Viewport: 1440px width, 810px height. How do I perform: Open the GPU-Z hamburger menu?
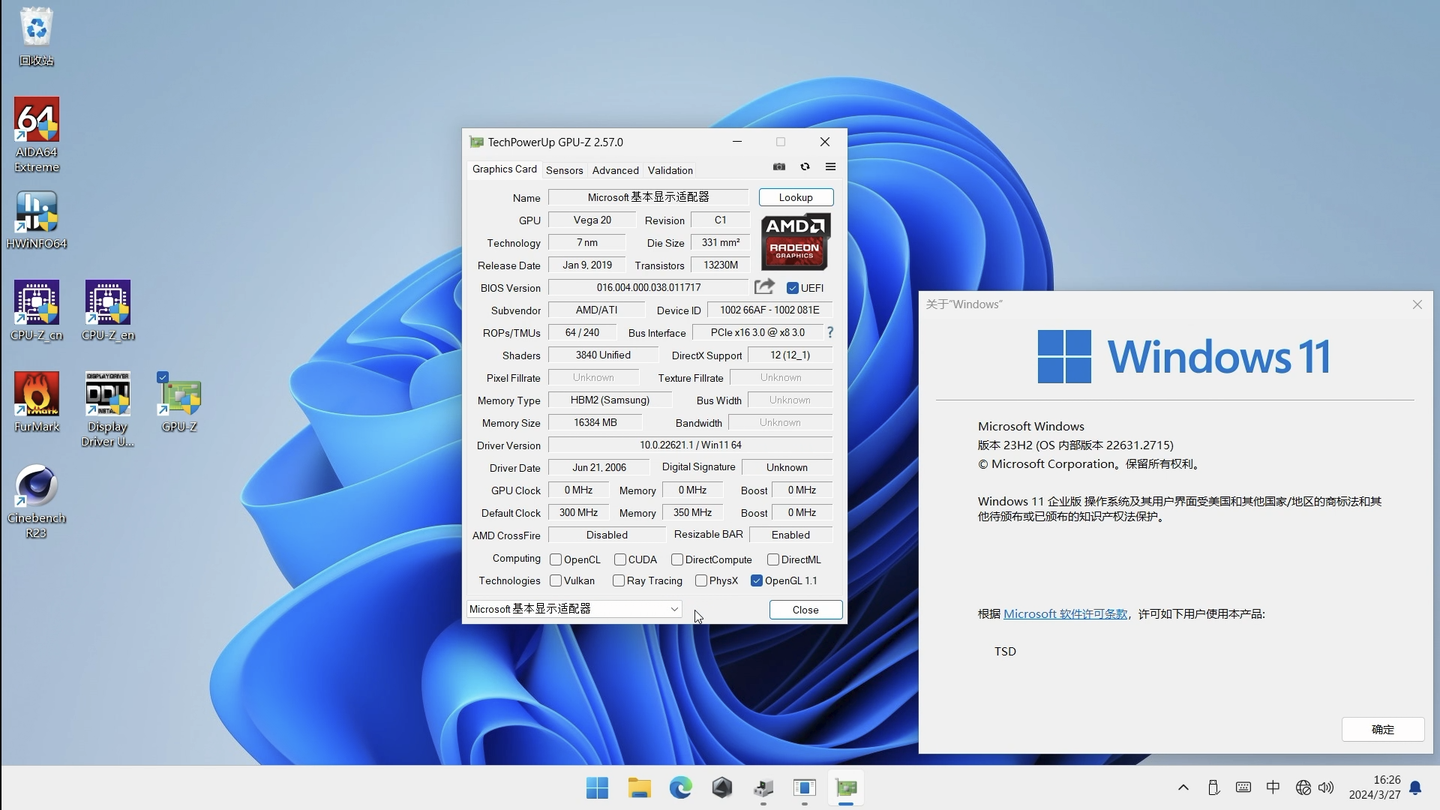(830, 167)
